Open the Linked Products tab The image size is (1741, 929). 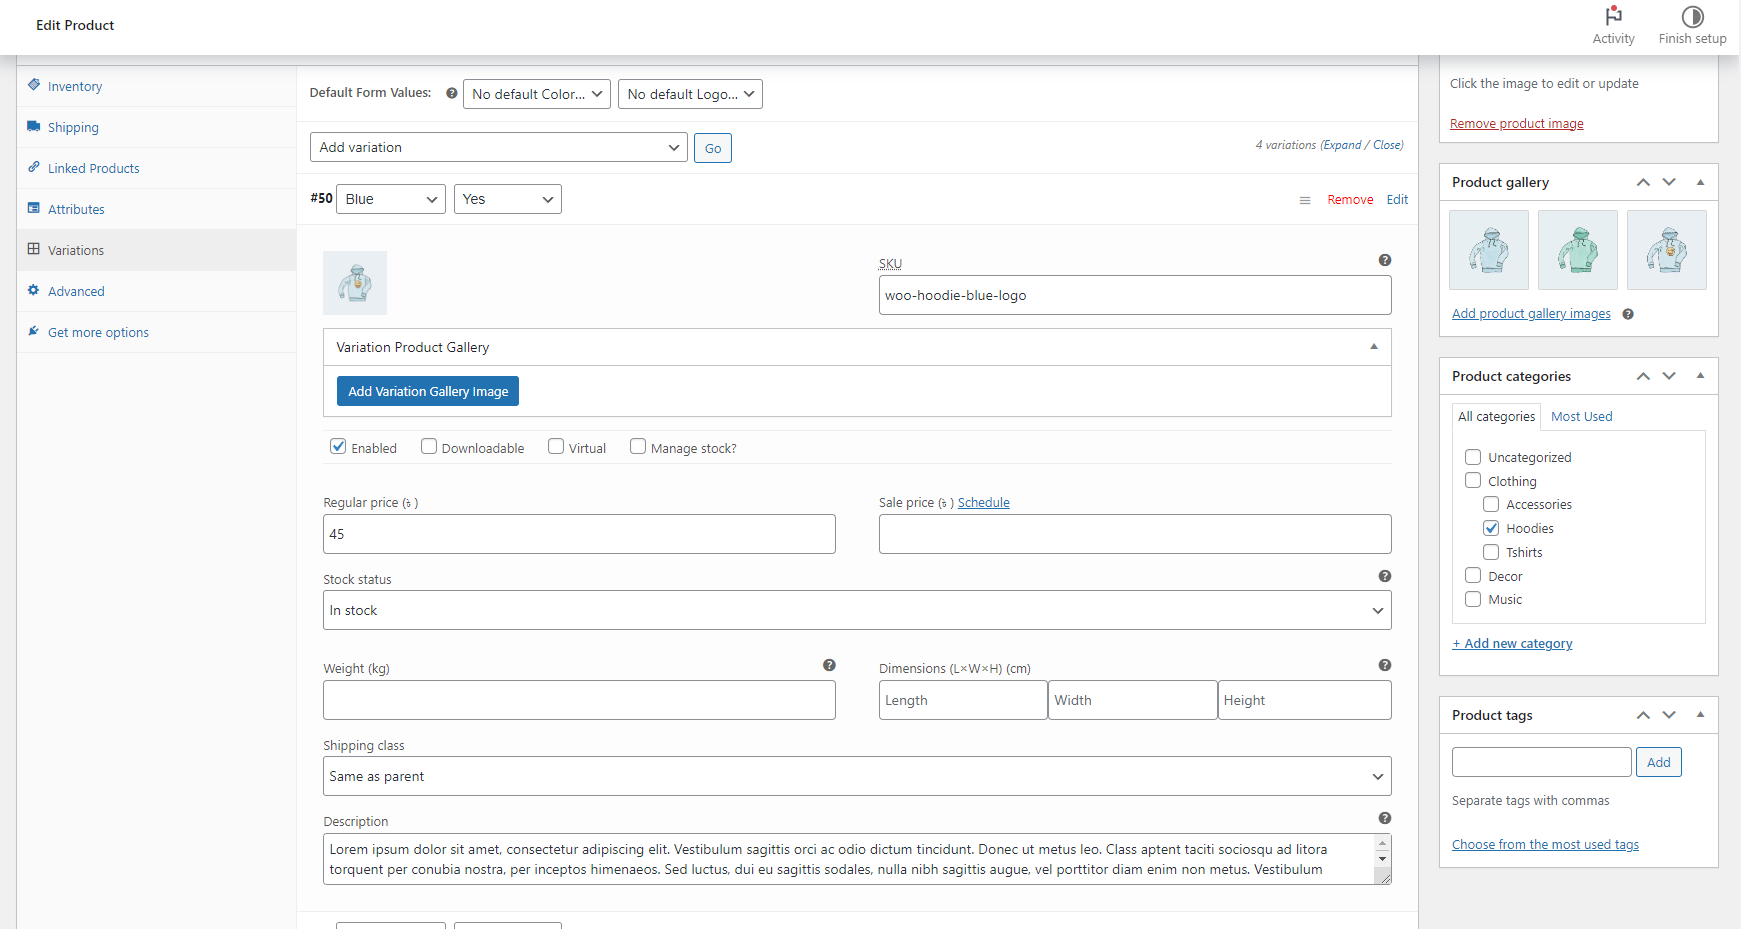tap(94, 168)
